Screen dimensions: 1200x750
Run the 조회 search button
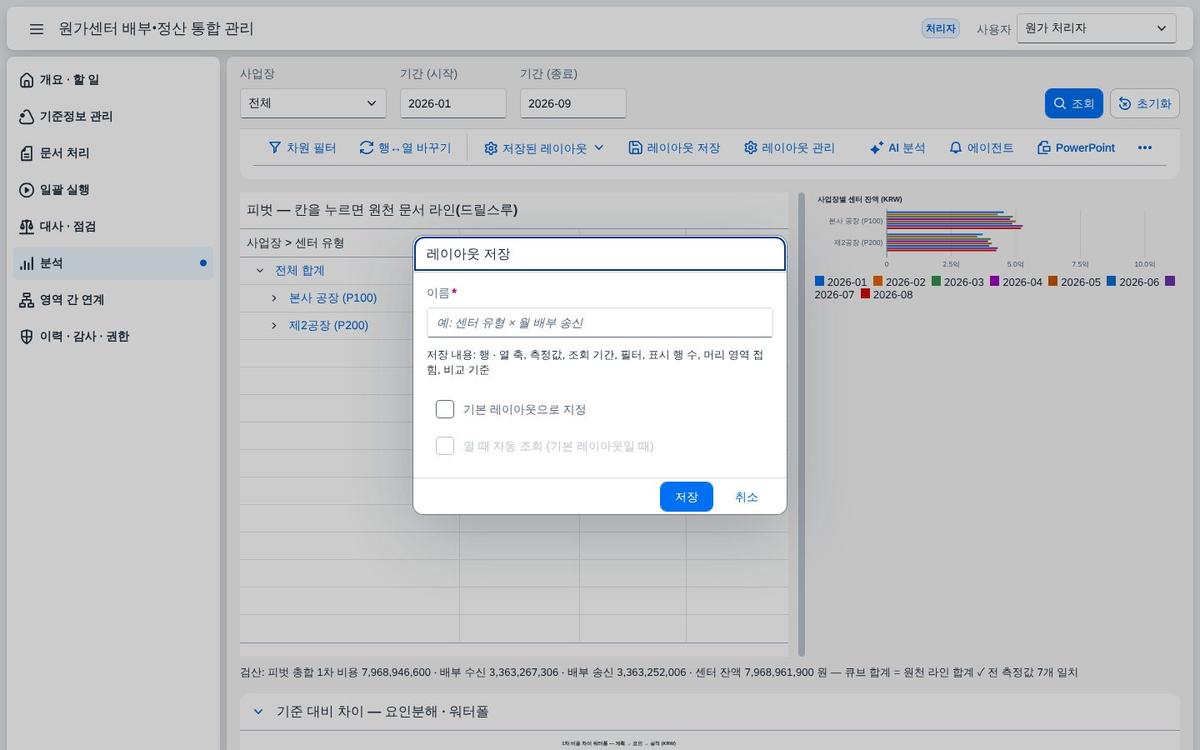(x=1073, y=103)
